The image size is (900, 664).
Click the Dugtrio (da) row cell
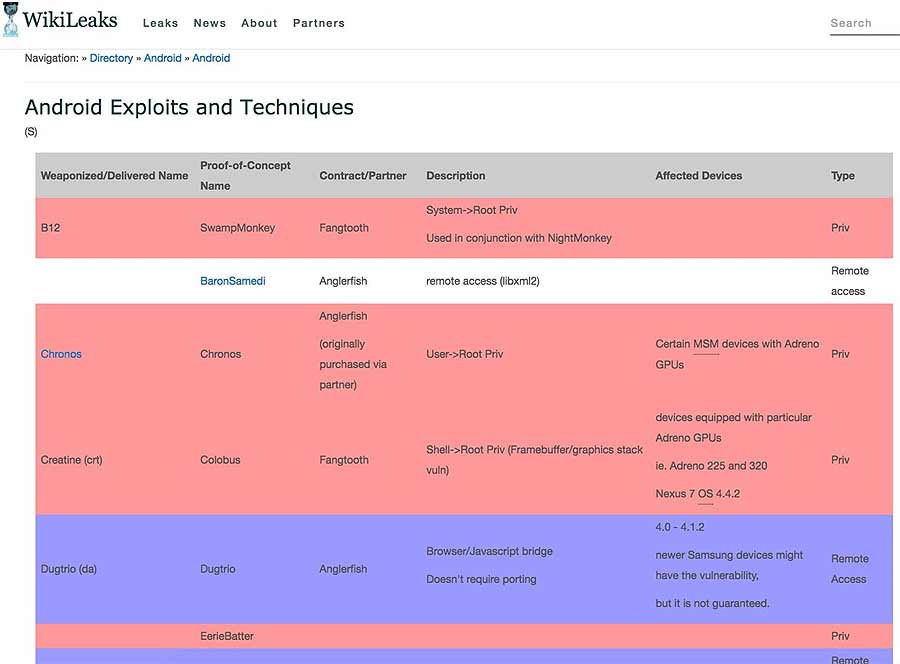[x=68, y=569]
